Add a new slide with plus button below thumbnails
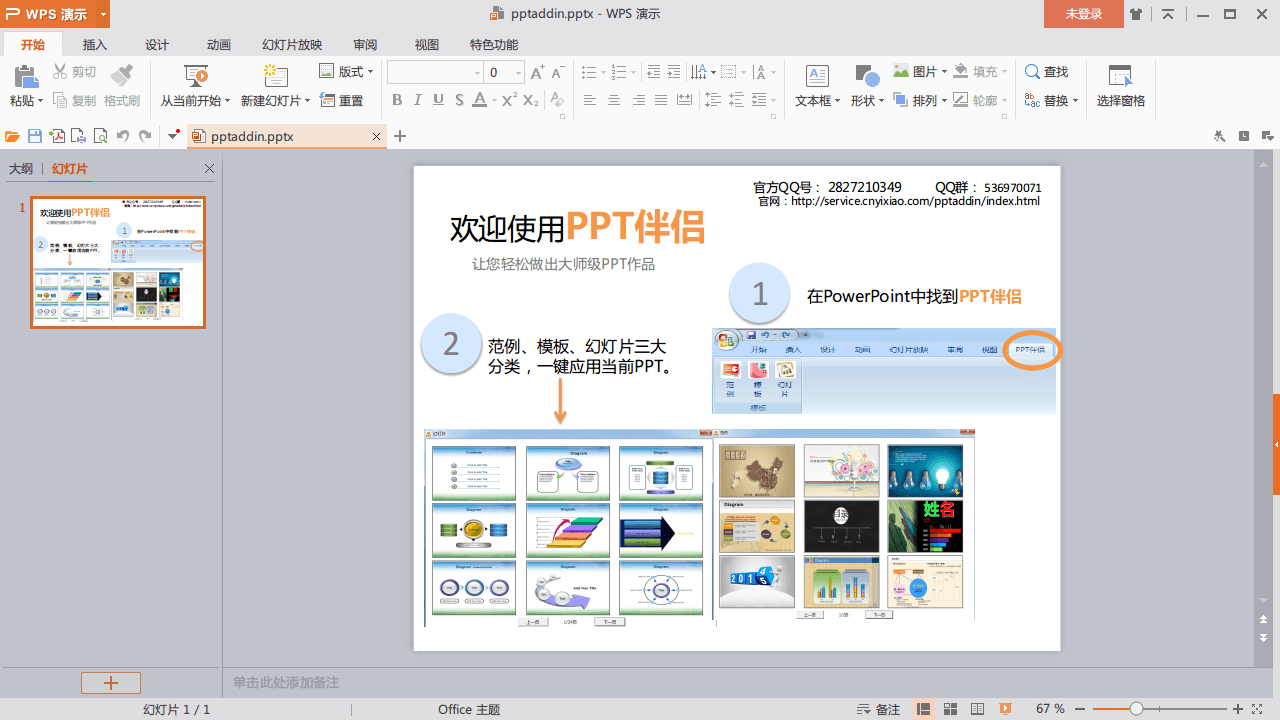This screenshot has height=720, width=1280. point(111,683)
